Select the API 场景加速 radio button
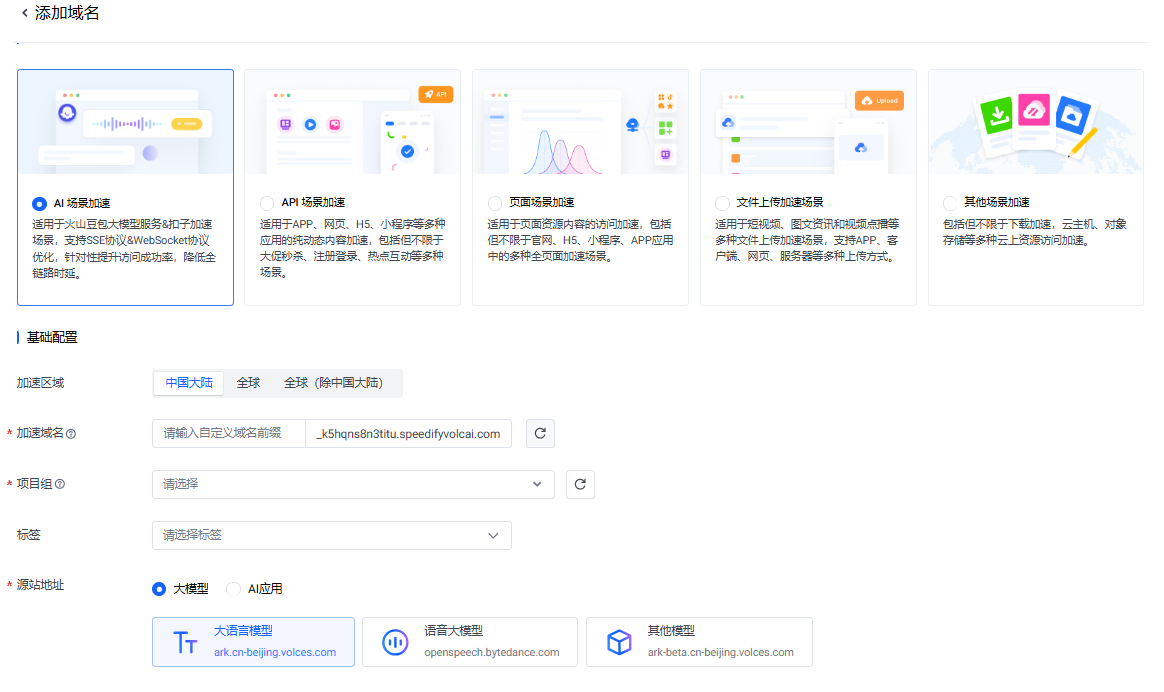This screenshot has width=1164, height=692. [x=267, y=203]
